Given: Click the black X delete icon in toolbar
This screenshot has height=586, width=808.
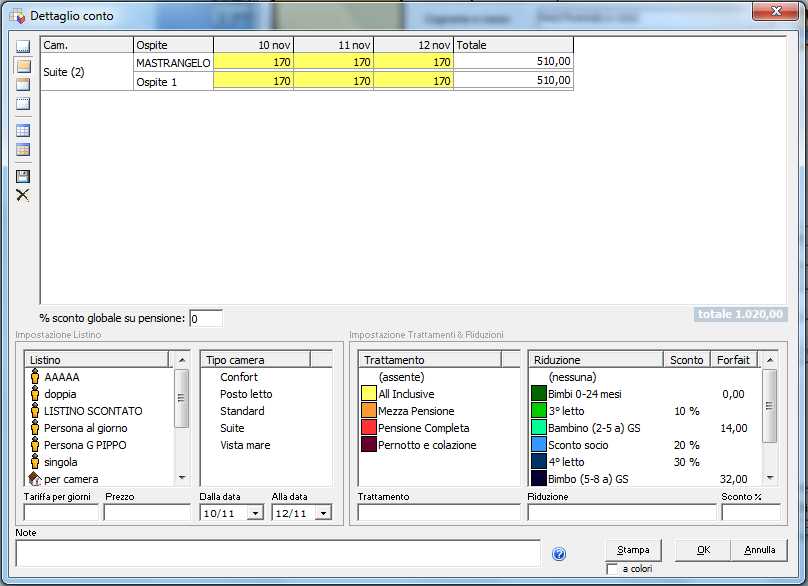Looking at the screenshot, I should click(x=23, y=195).
